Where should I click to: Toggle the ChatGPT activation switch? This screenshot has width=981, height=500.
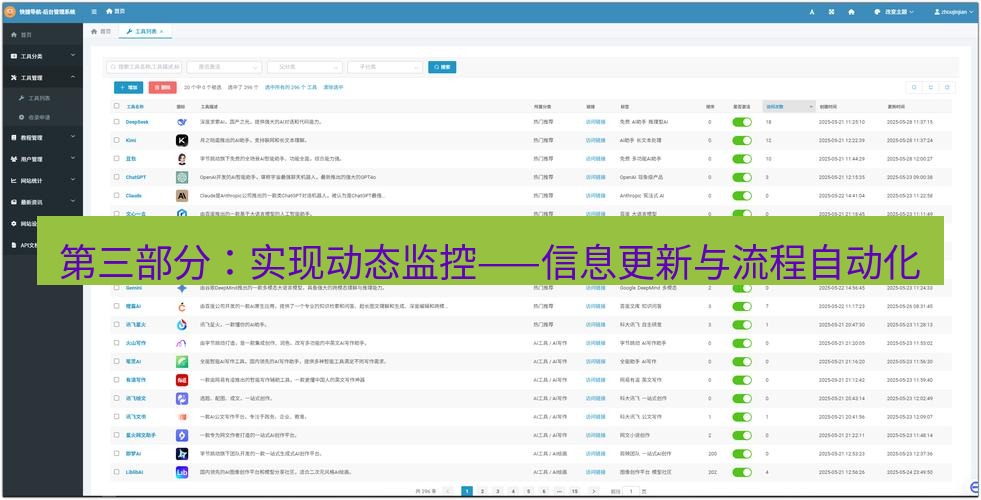(x=742, y=177)
